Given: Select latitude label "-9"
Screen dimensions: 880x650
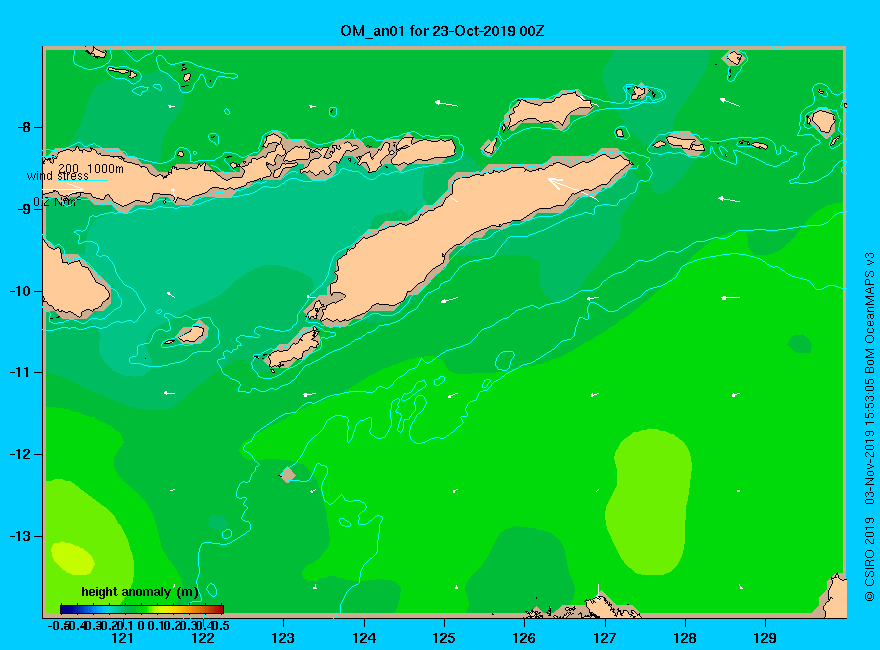Looking at the screenshot, I should 22,209.
